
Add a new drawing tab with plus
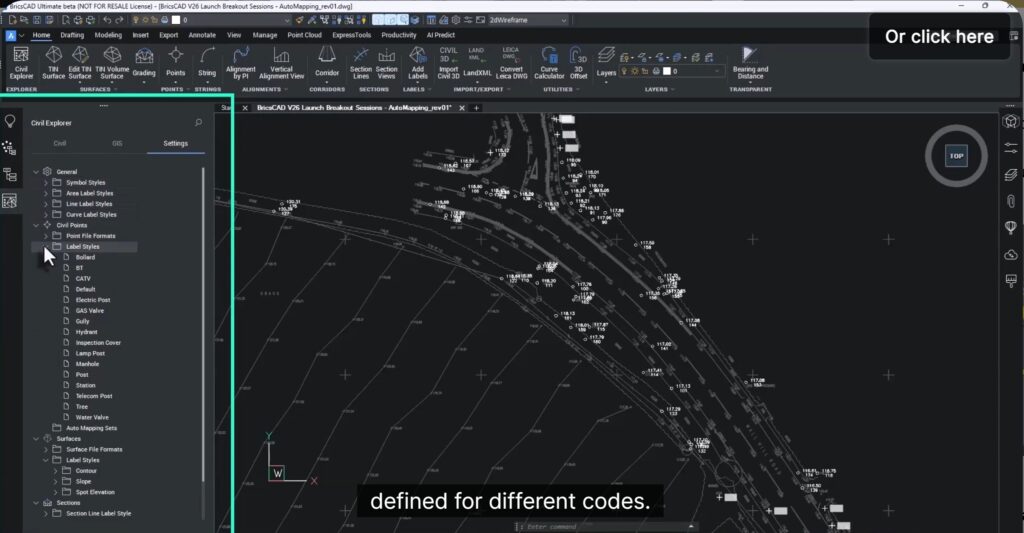[476, 108]
